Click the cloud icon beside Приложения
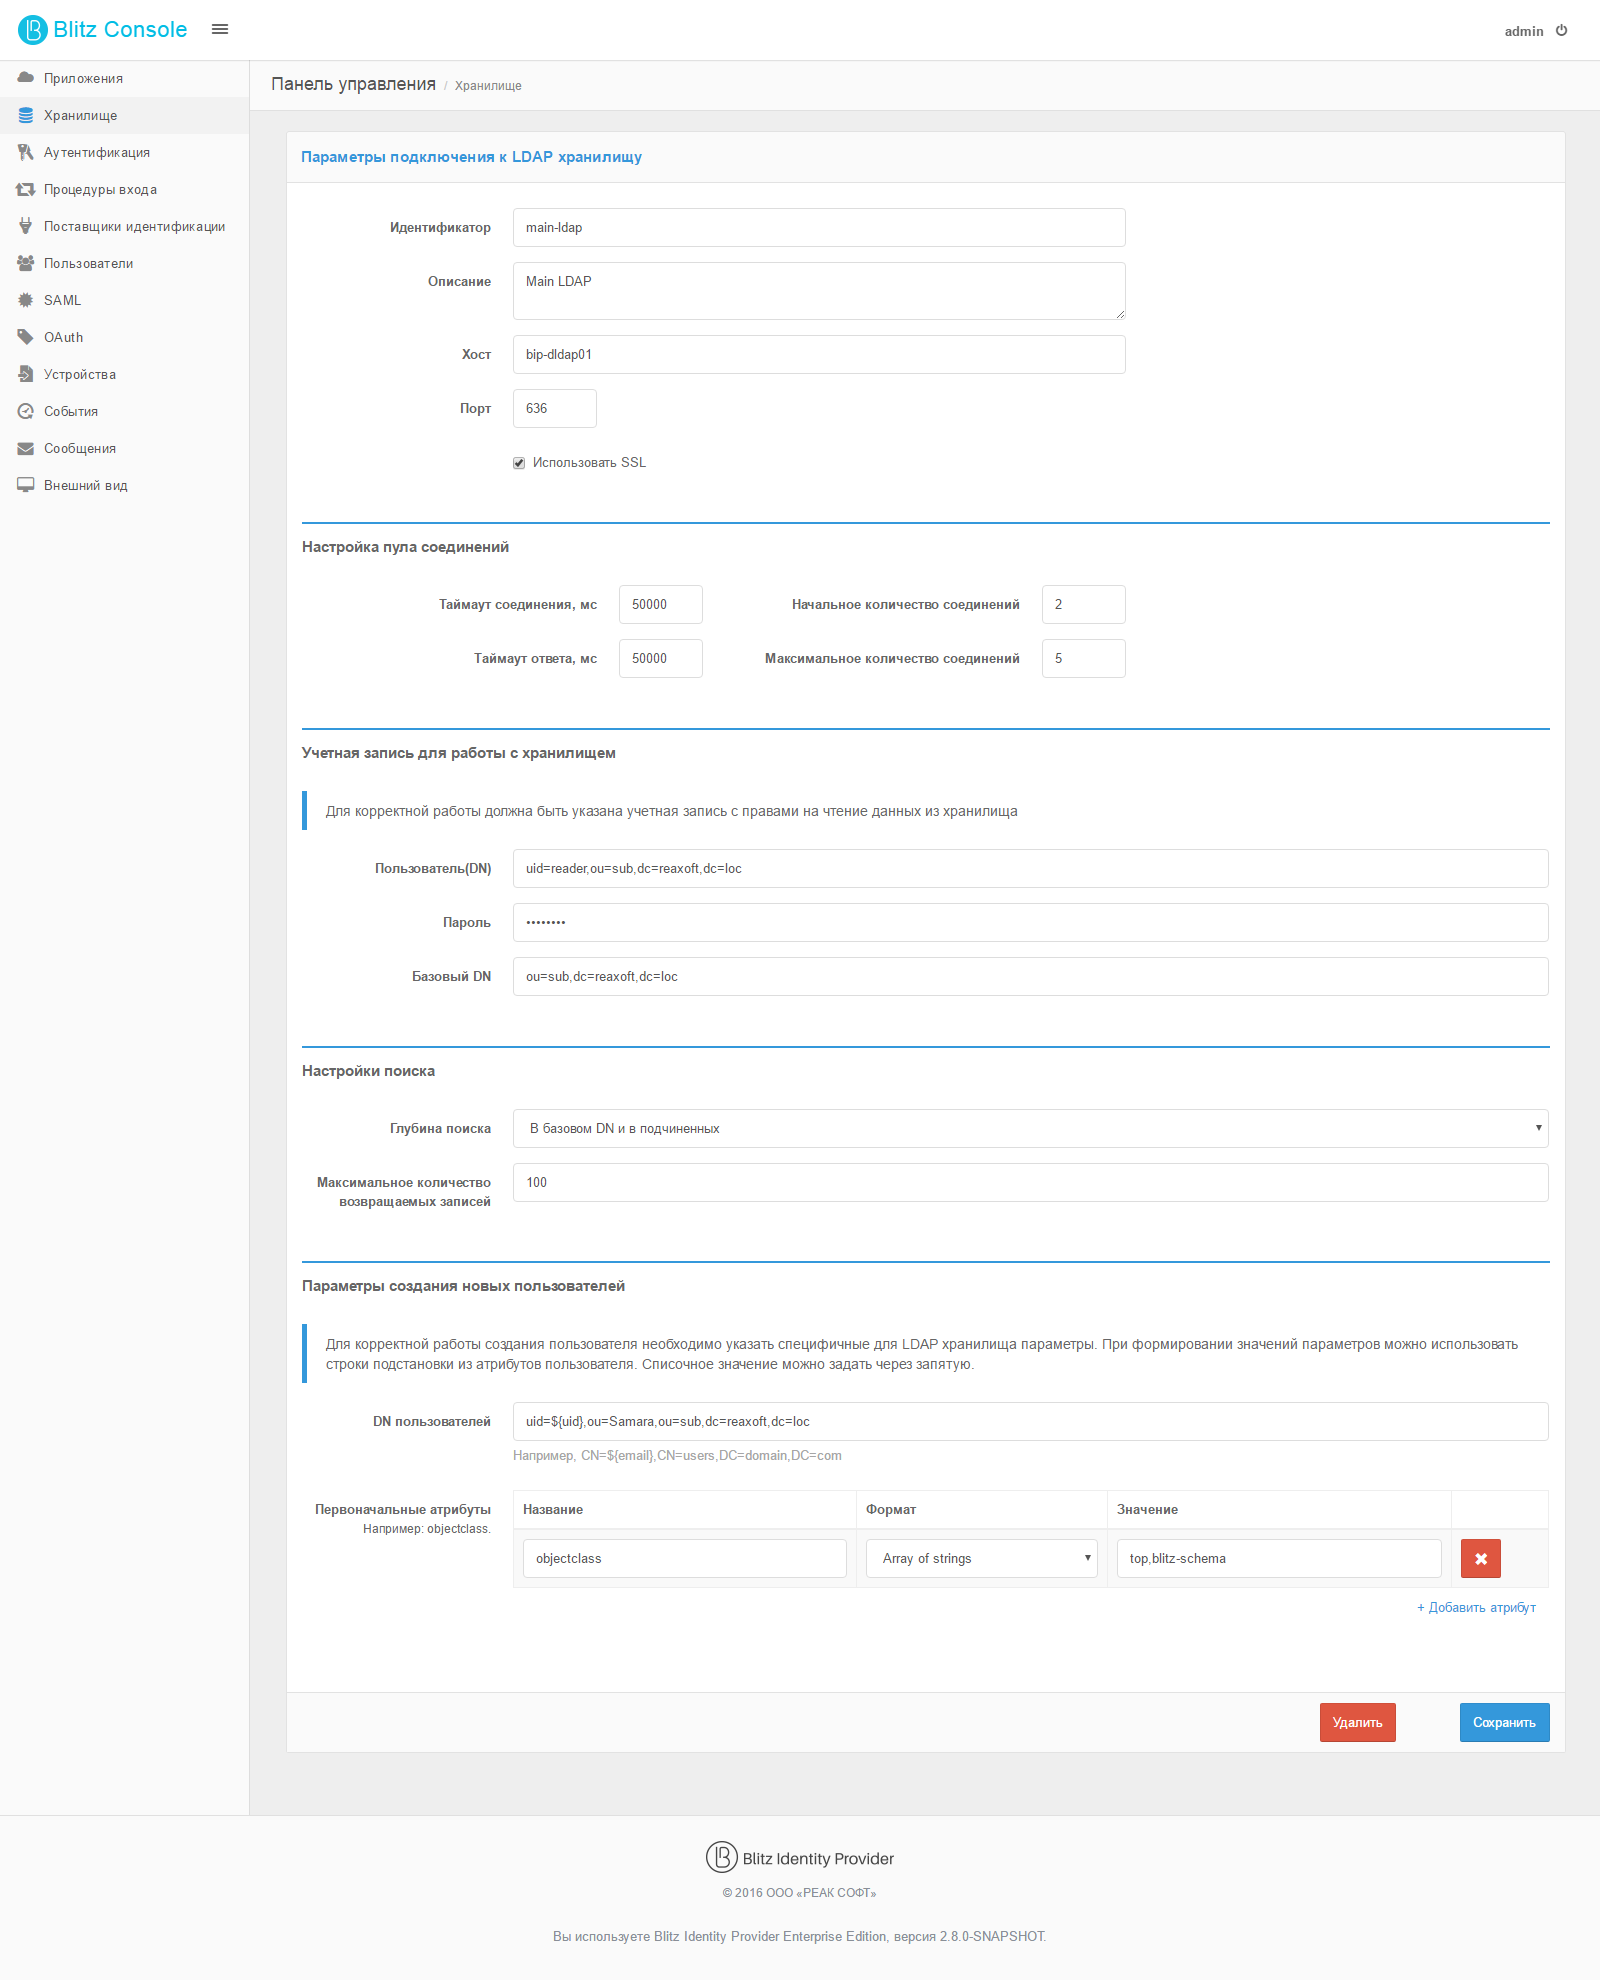 click(x=26, y=78)
